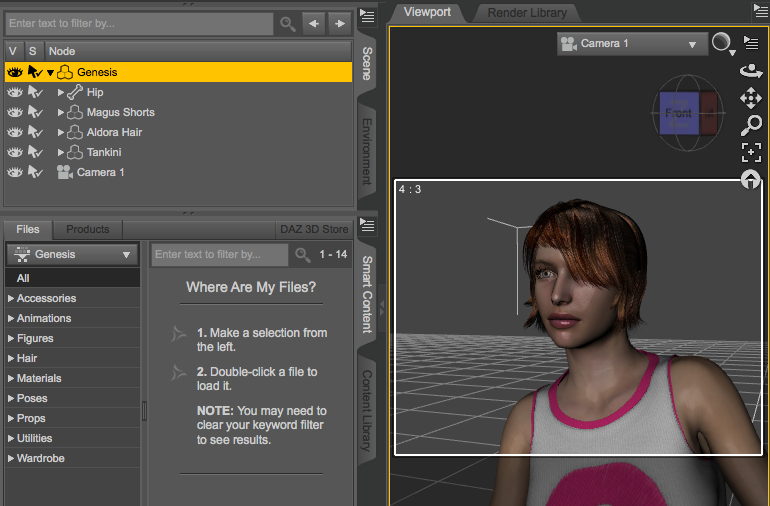770x506 pixels.
Task: Open the Genesis filter dropdown
Action: click(x=72, y=254)
